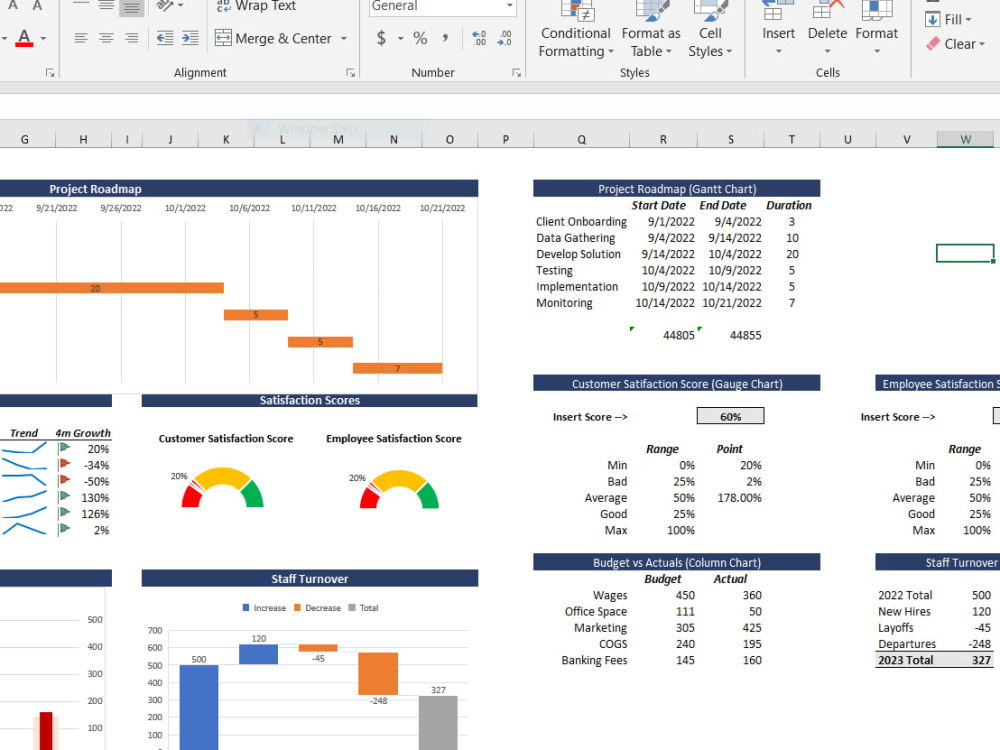Click the Merge & Center button
This screenshot has height=750, width=1000.
coord(273,38)
